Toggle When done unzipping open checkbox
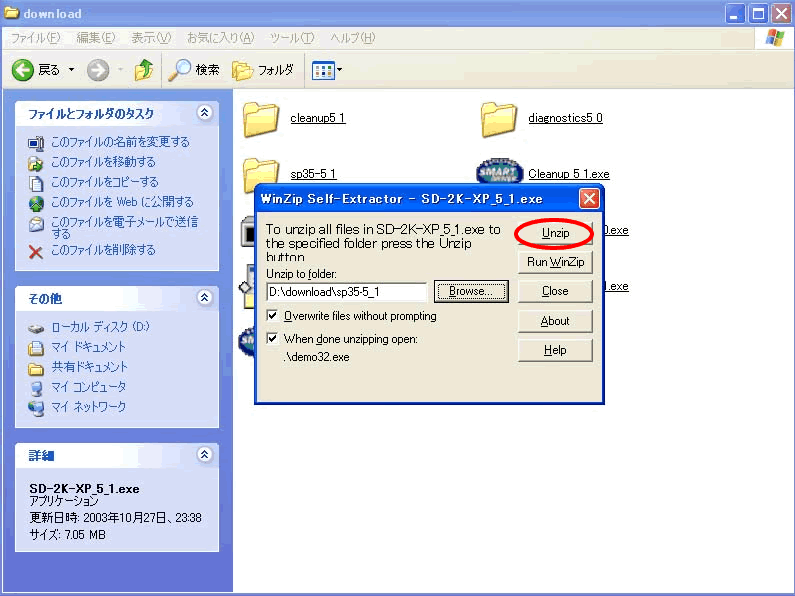 [272, 339]
